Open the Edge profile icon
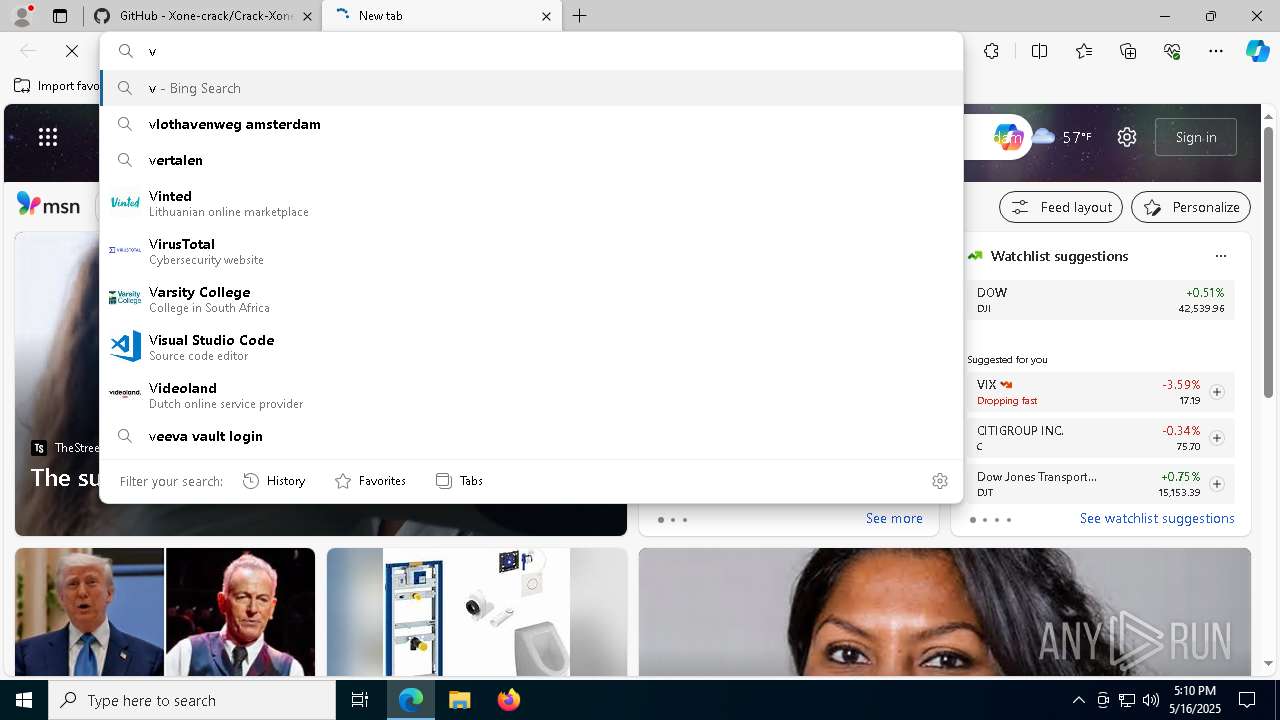The height and width of the screenshot is (720, 1280). coord(22,15)
